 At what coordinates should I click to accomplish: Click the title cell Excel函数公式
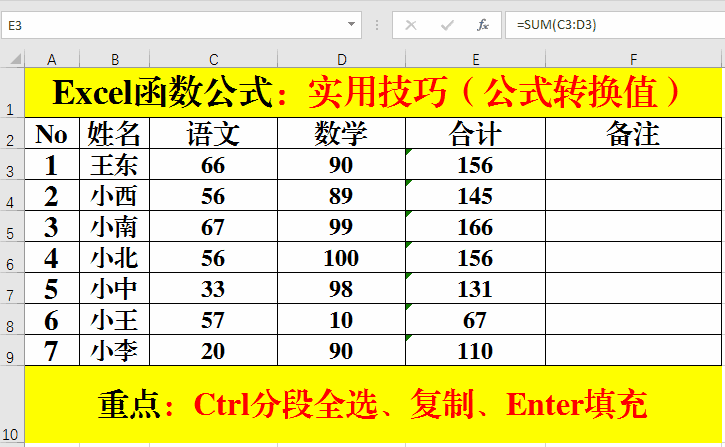(373, 92)
